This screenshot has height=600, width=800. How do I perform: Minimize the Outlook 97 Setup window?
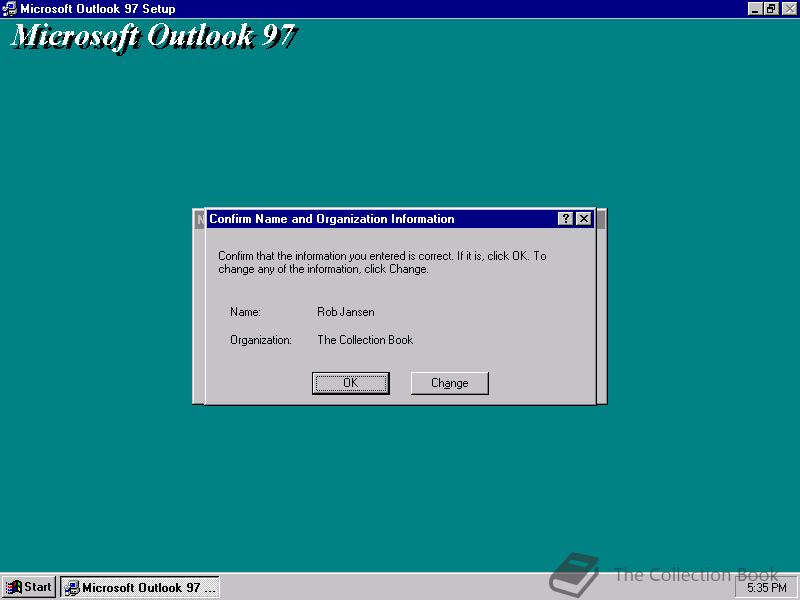click(x=755, y=9)
